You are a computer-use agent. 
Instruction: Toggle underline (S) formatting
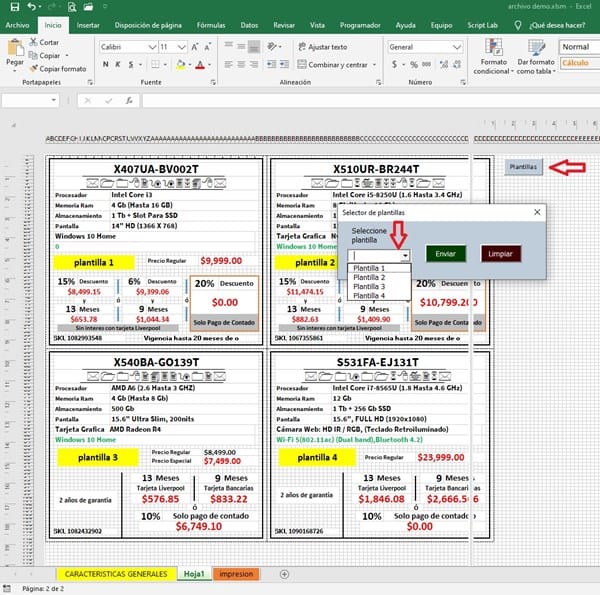(131, 64)
